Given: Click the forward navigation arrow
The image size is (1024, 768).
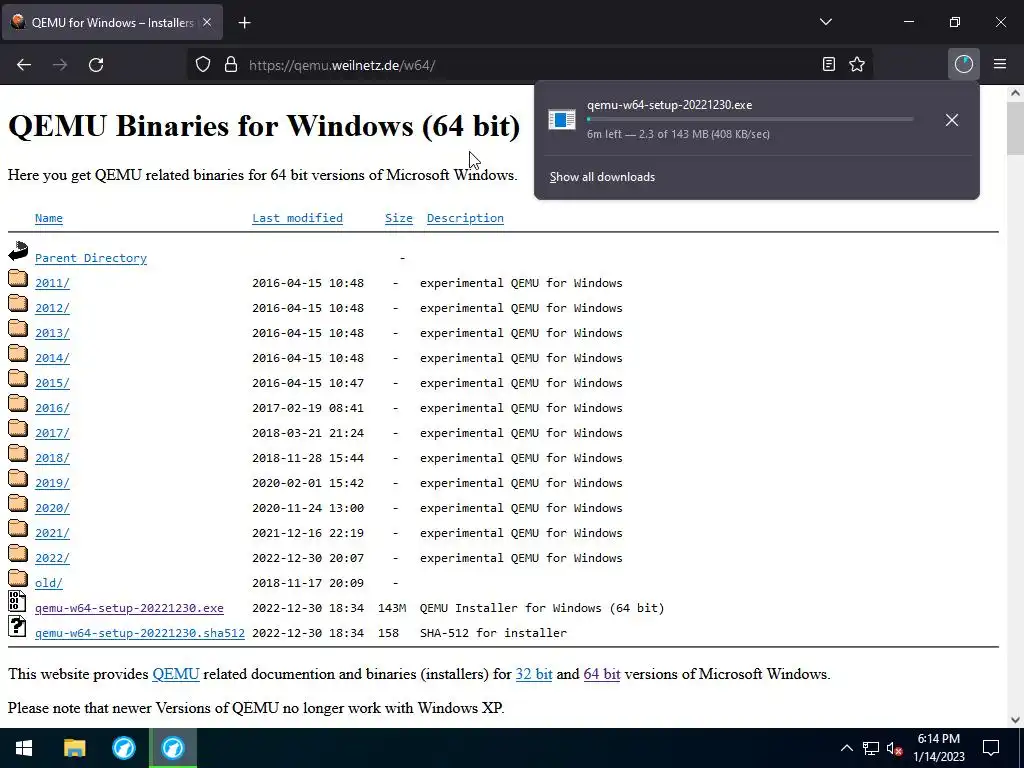Looking at the screenshot, I should point(60,65).
